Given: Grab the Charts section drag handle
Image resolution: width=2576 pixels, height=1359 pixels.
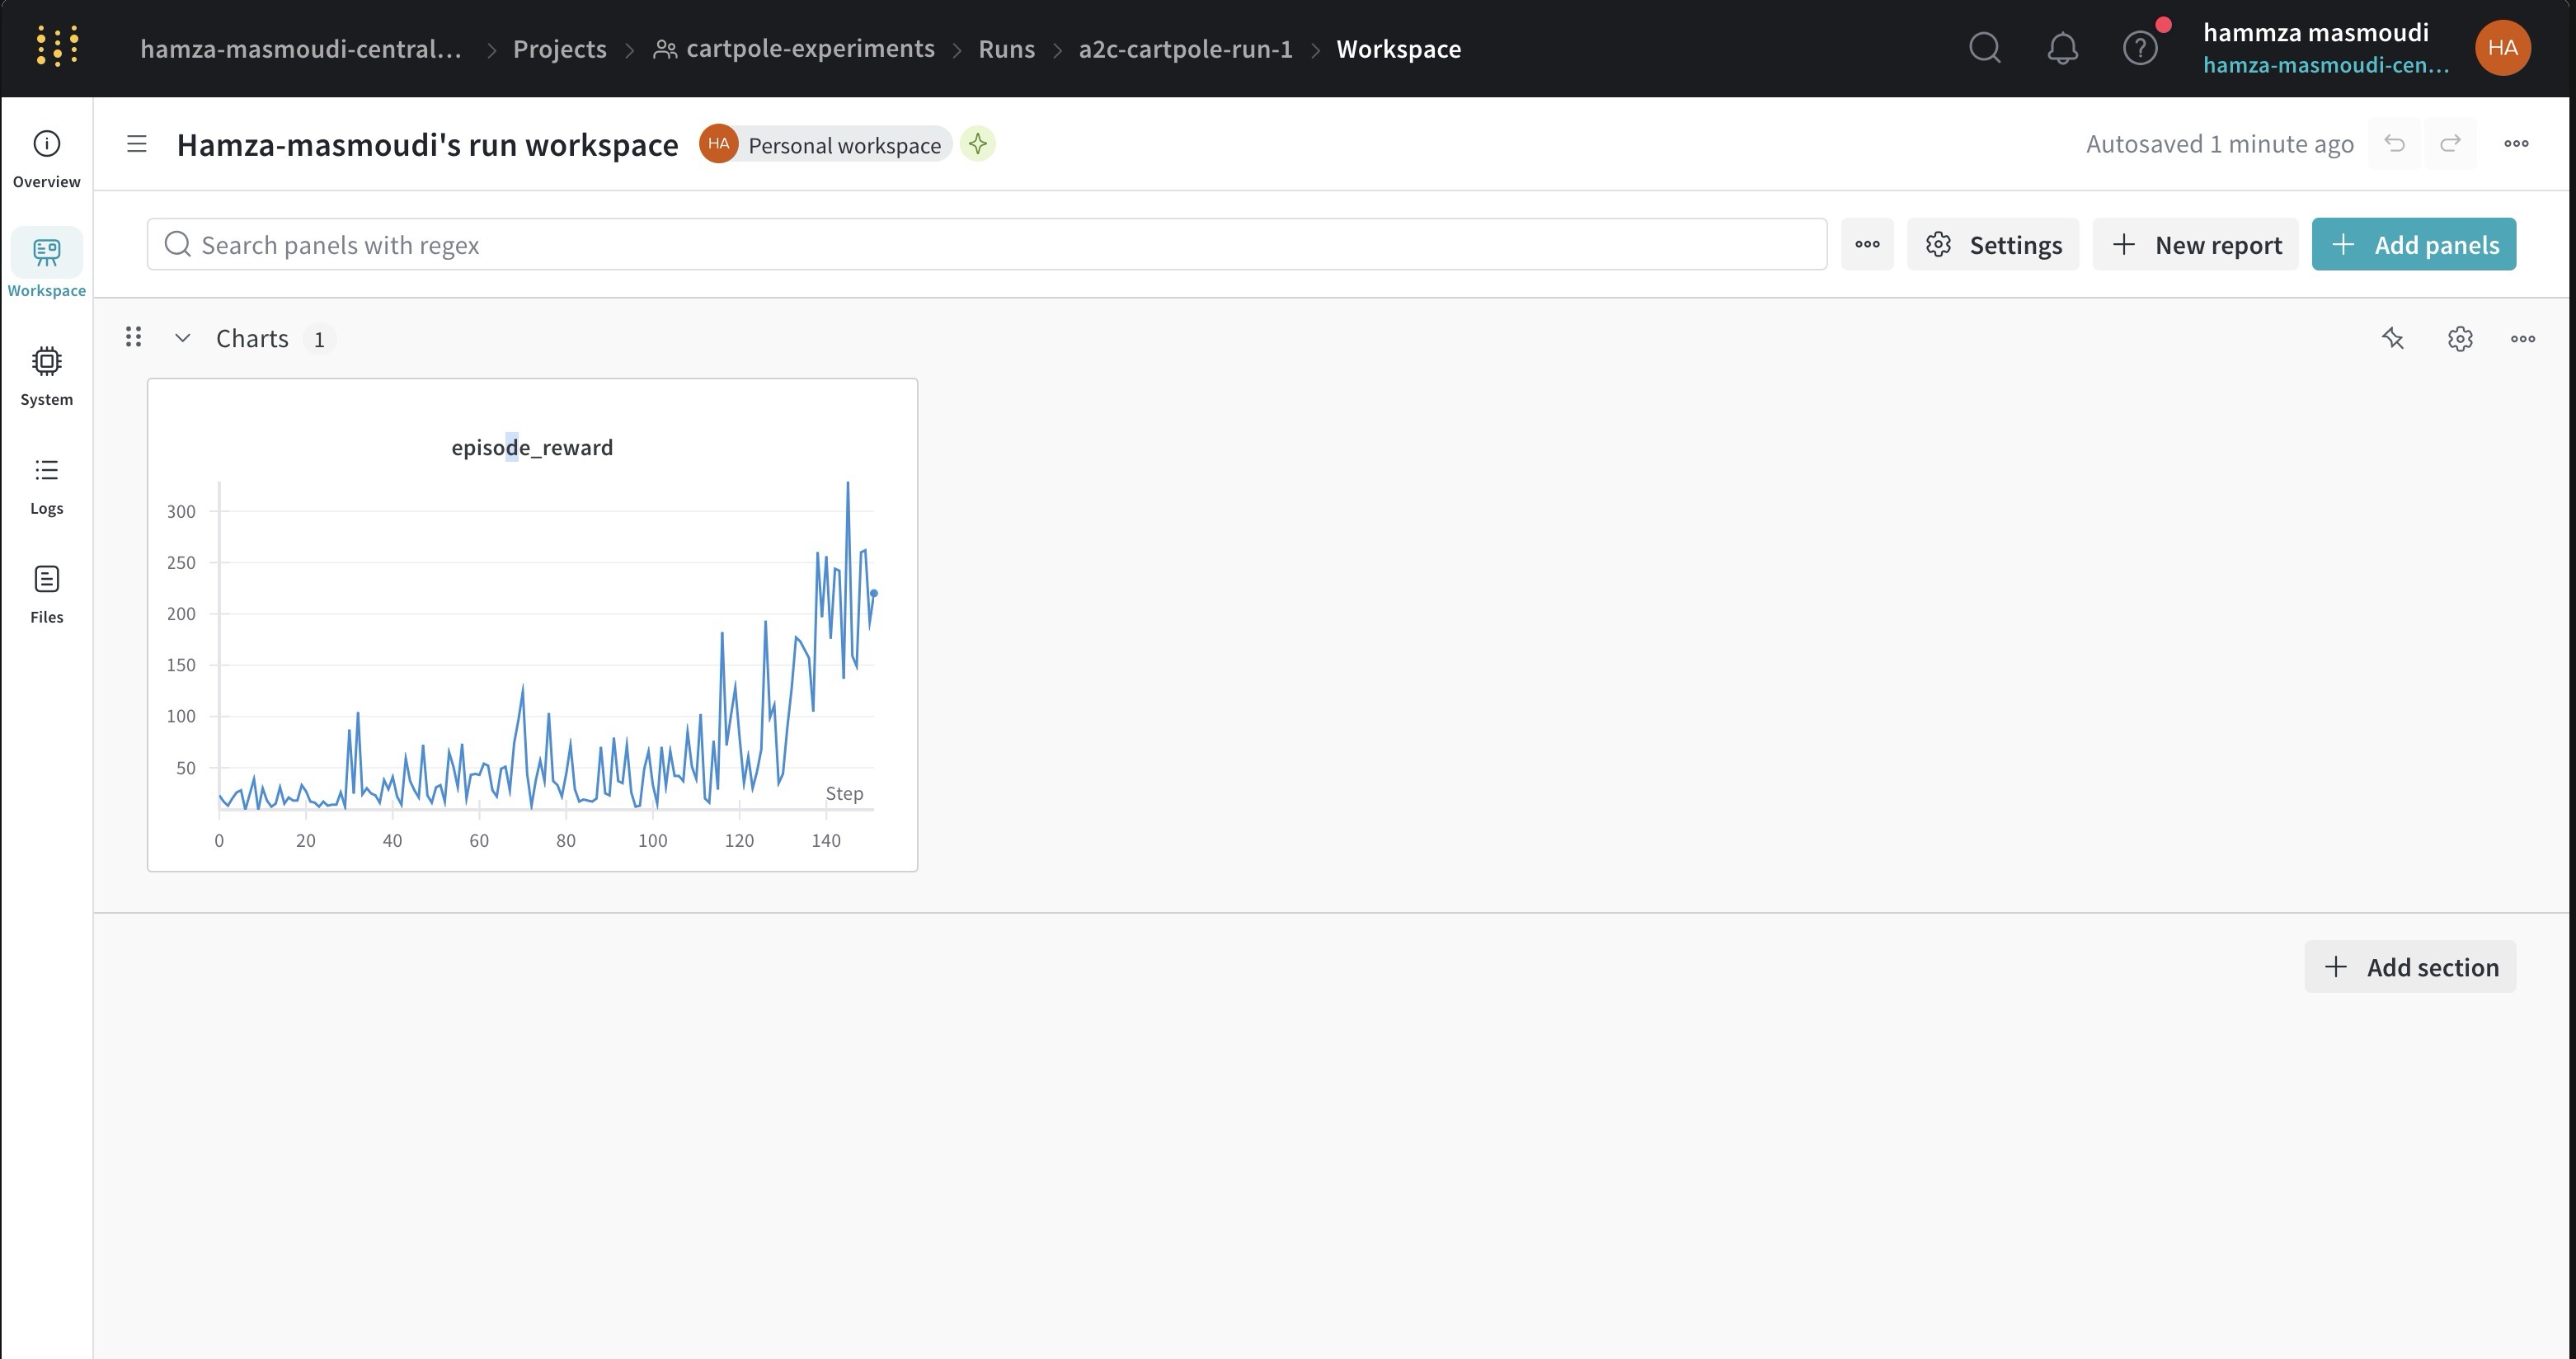Looking at the screenshot, I should tap(133, 337).
